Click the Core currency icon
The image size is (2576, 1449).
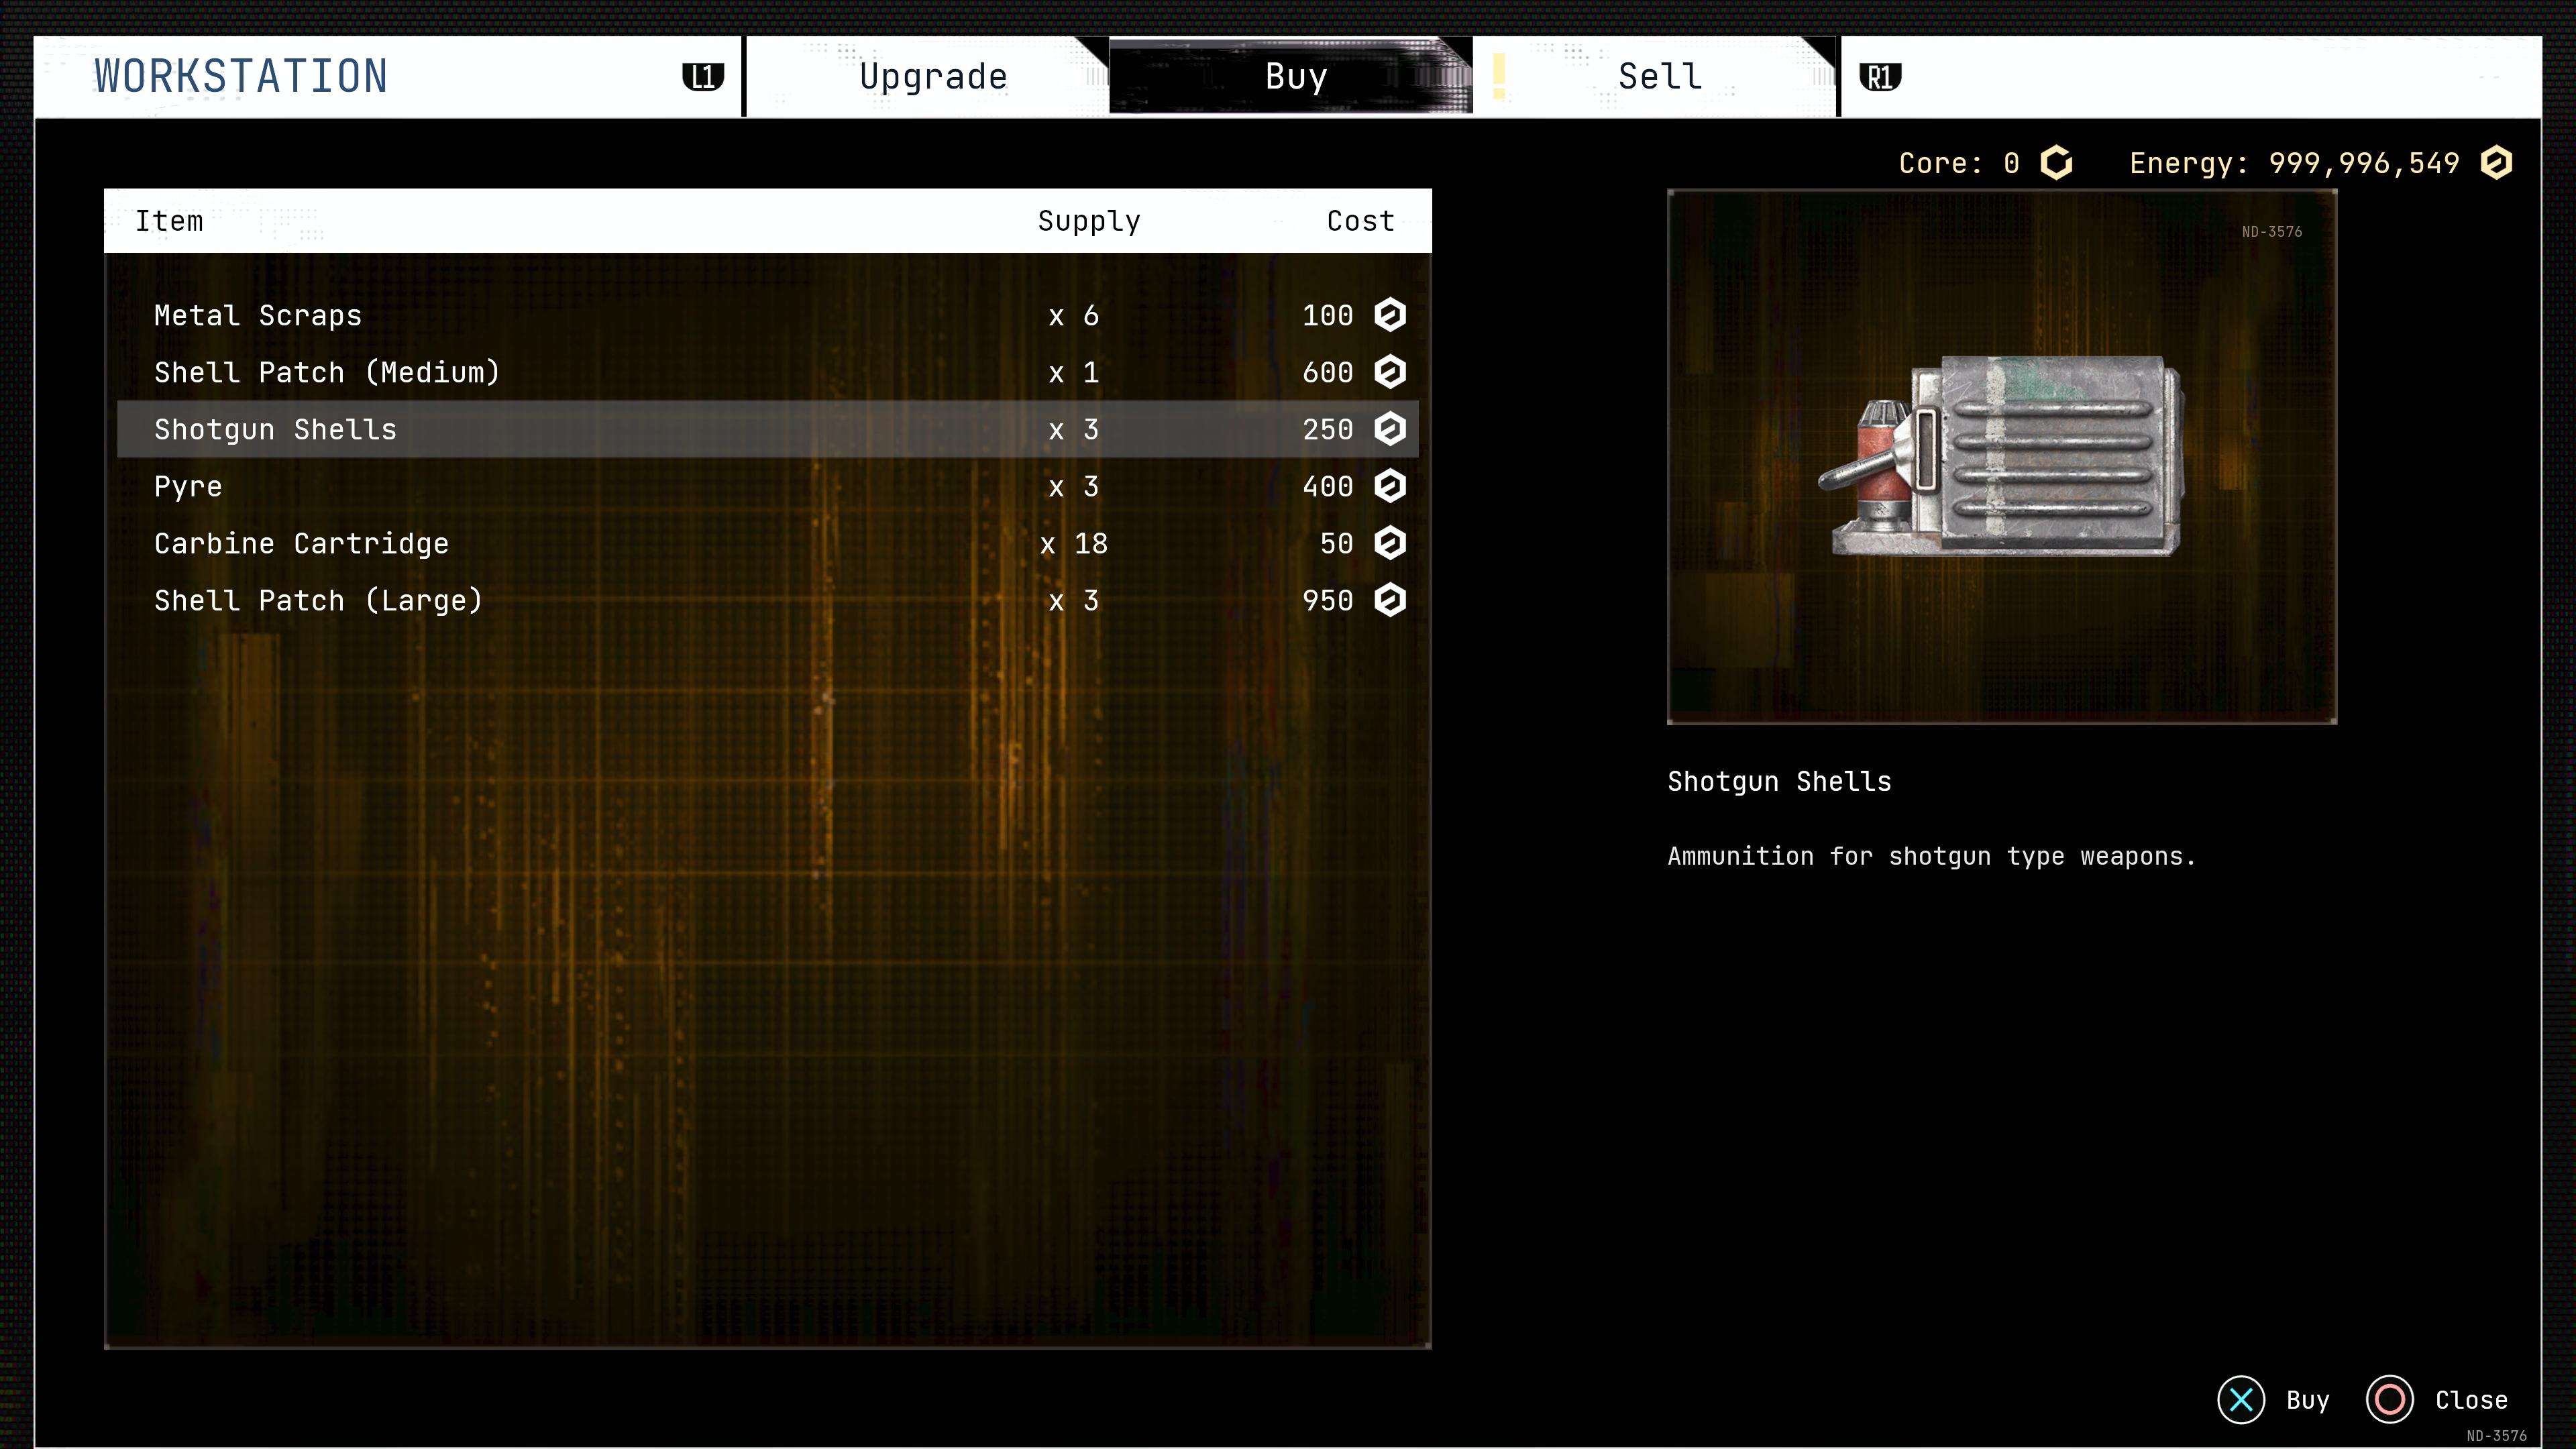tap(2056, 163)
